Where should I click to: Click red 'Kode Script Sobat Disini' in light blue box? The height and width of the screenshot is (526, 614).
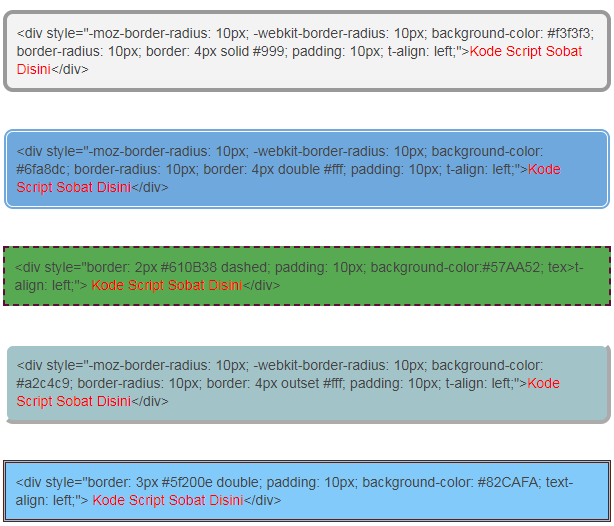168,500
